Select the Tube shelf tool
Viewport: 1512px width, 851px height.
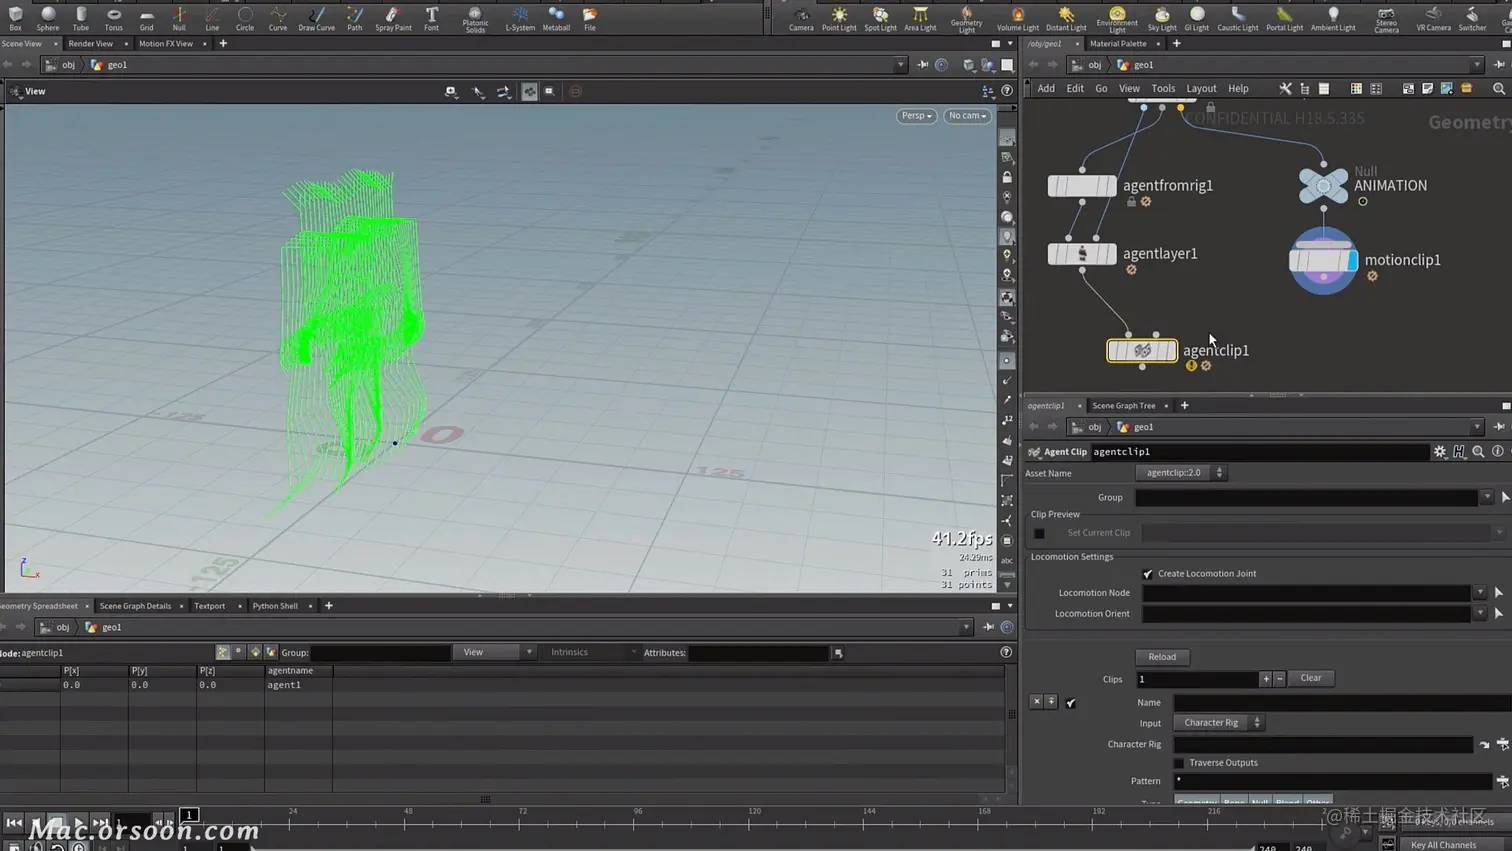point(81,18)
